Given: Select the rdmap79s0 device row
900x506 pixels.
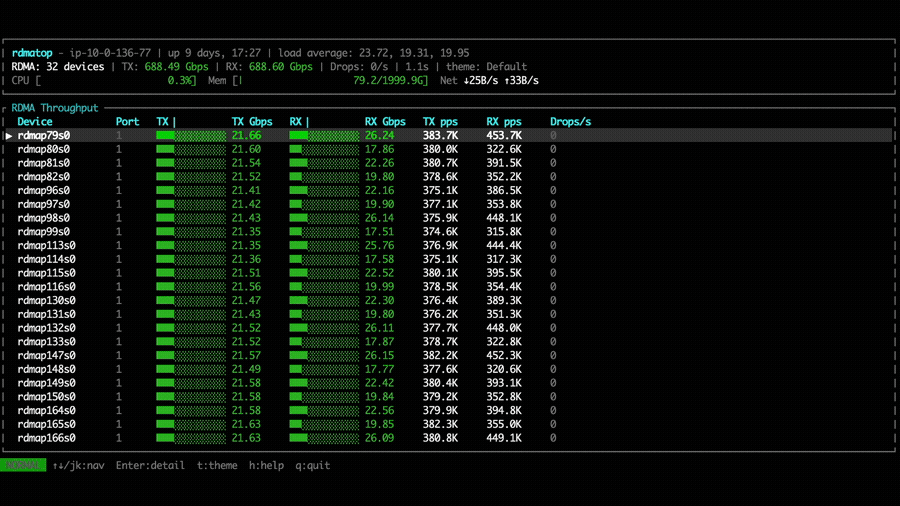Looking at the screenshot, I should [x=448, y=135].
